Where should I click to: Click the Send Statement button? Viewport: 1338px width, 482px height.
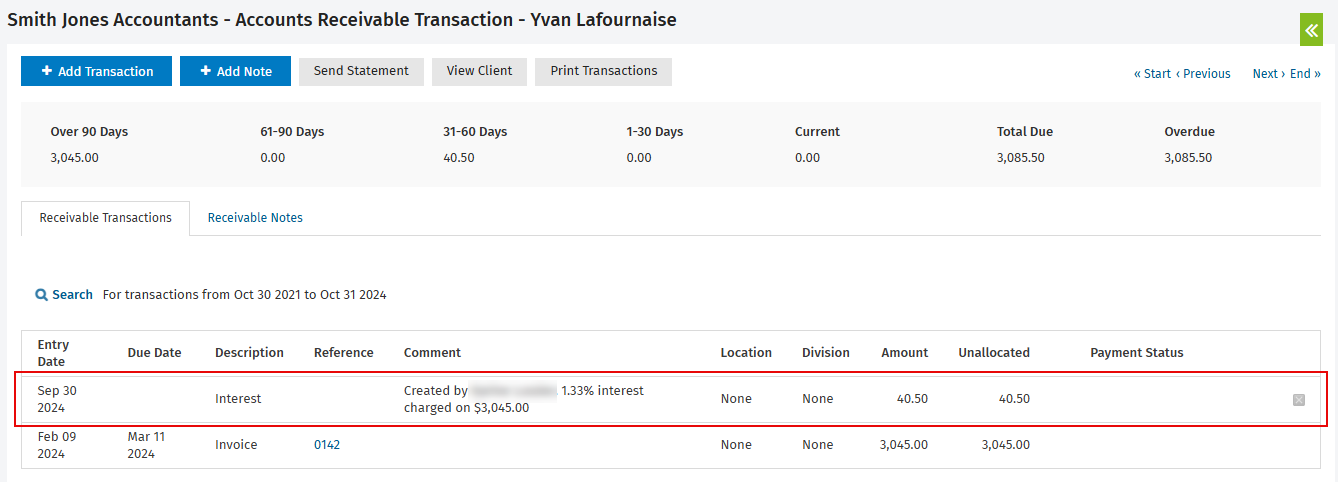[361, 71]
